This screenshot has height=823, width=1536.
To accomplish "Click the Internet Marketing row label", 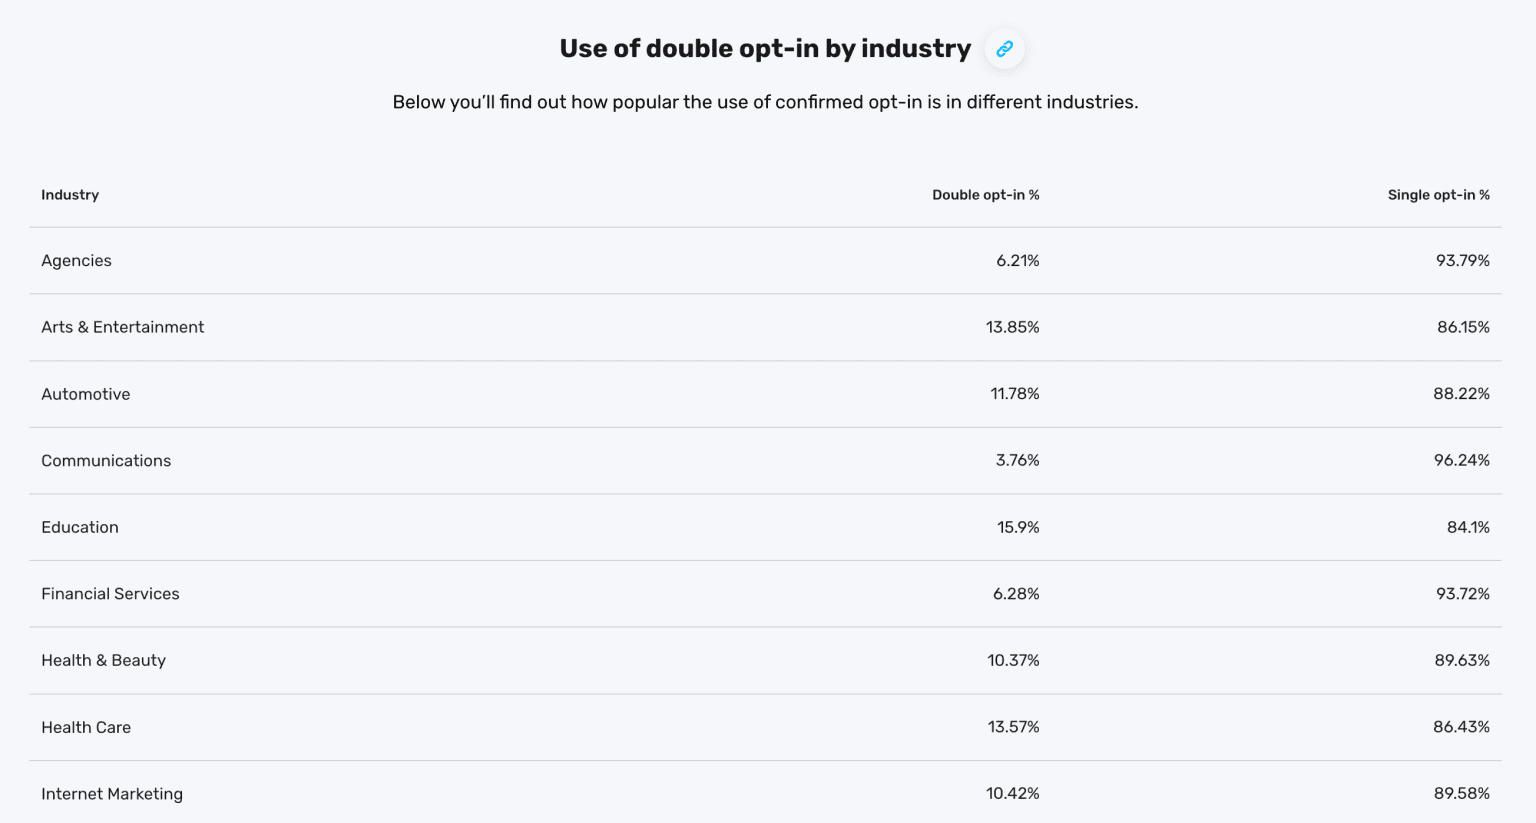I will click(112, 794).
